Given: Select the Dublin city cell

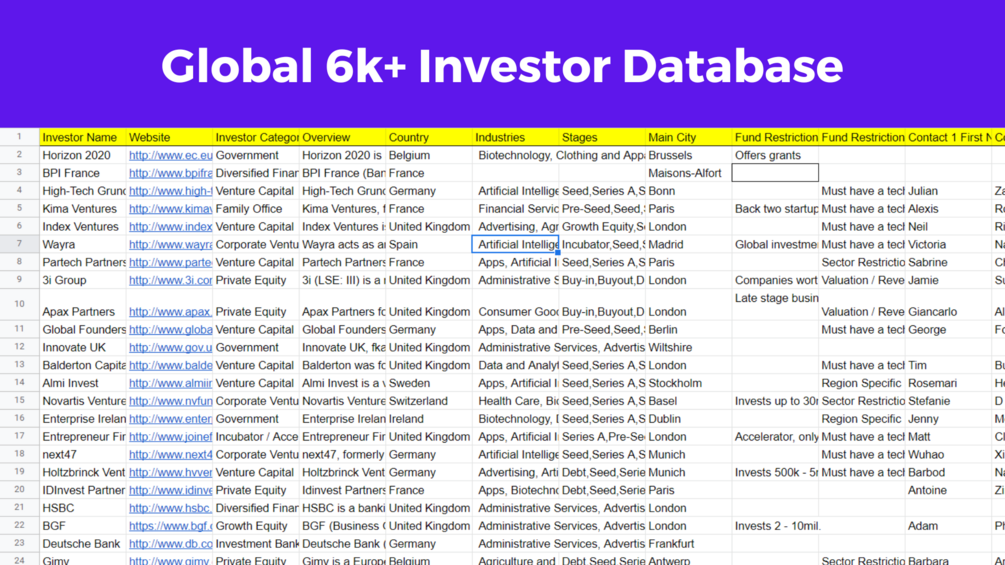Looking at the screenshot, I should point(688,419).
